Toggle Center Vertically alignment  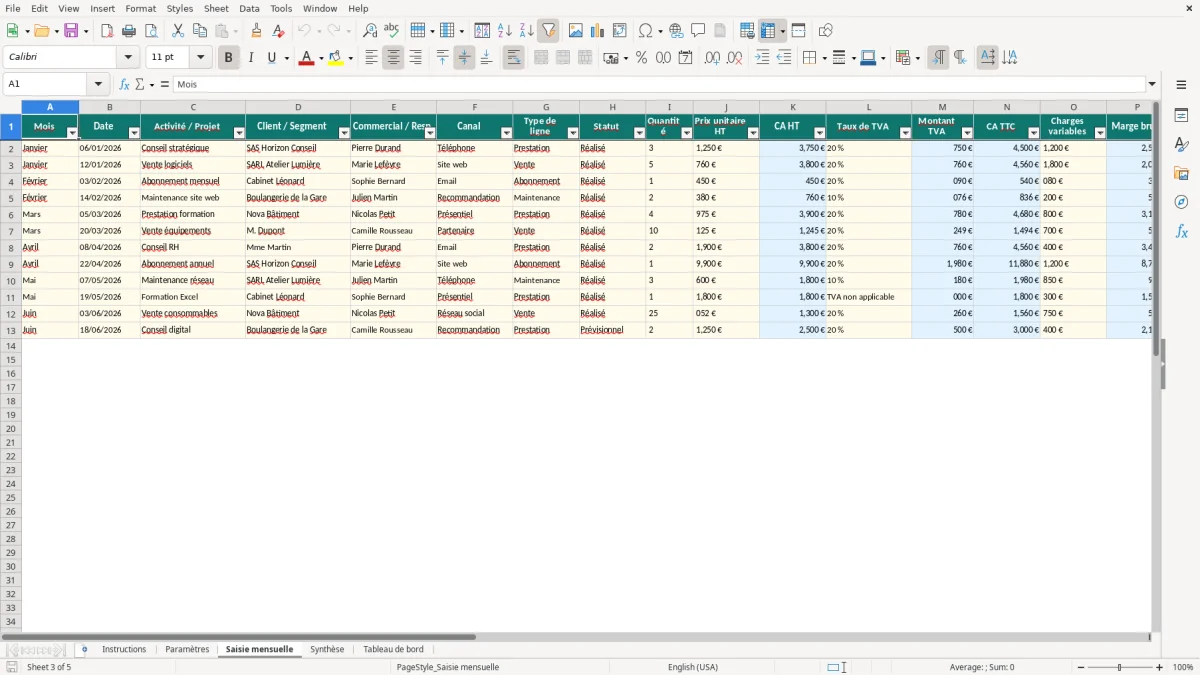(x=464, y=58)
